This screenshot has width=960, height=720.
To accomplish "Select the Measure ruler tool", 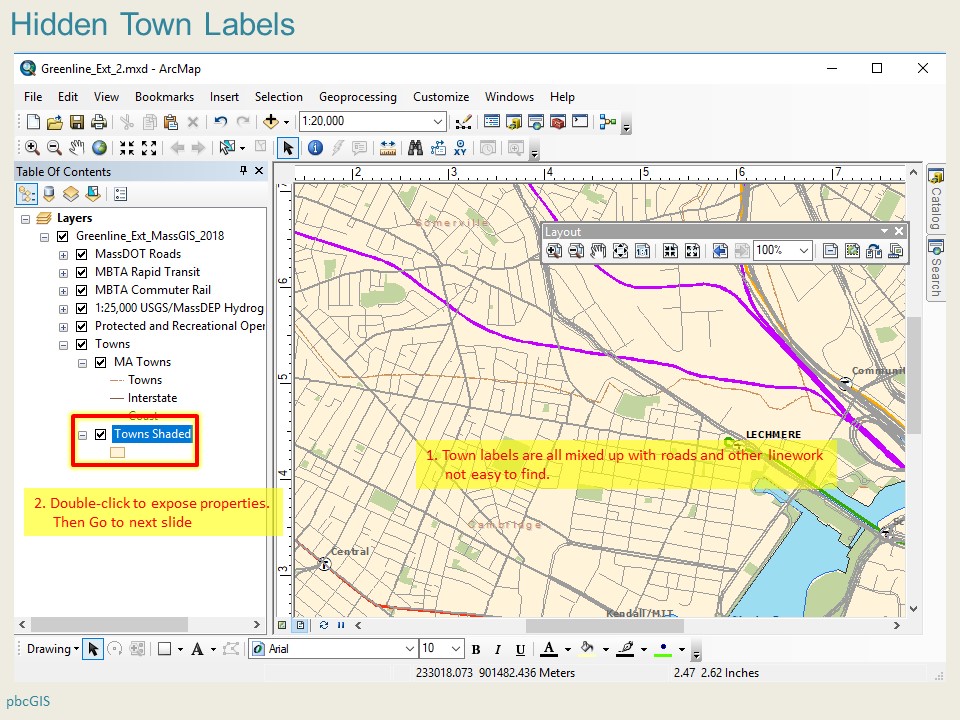I will tap(388, 148).
